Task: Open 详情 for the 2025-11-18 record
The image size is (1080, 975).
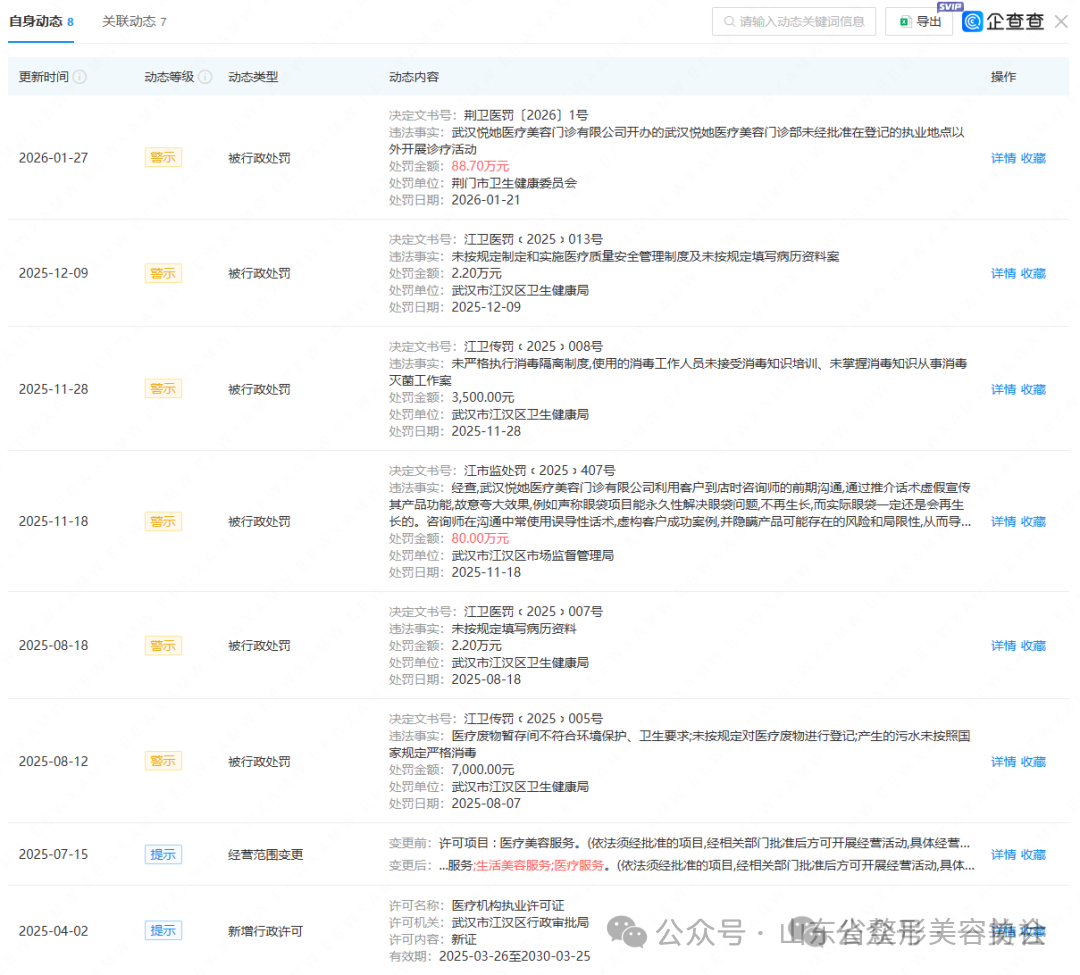Action: coord(1003,522)
